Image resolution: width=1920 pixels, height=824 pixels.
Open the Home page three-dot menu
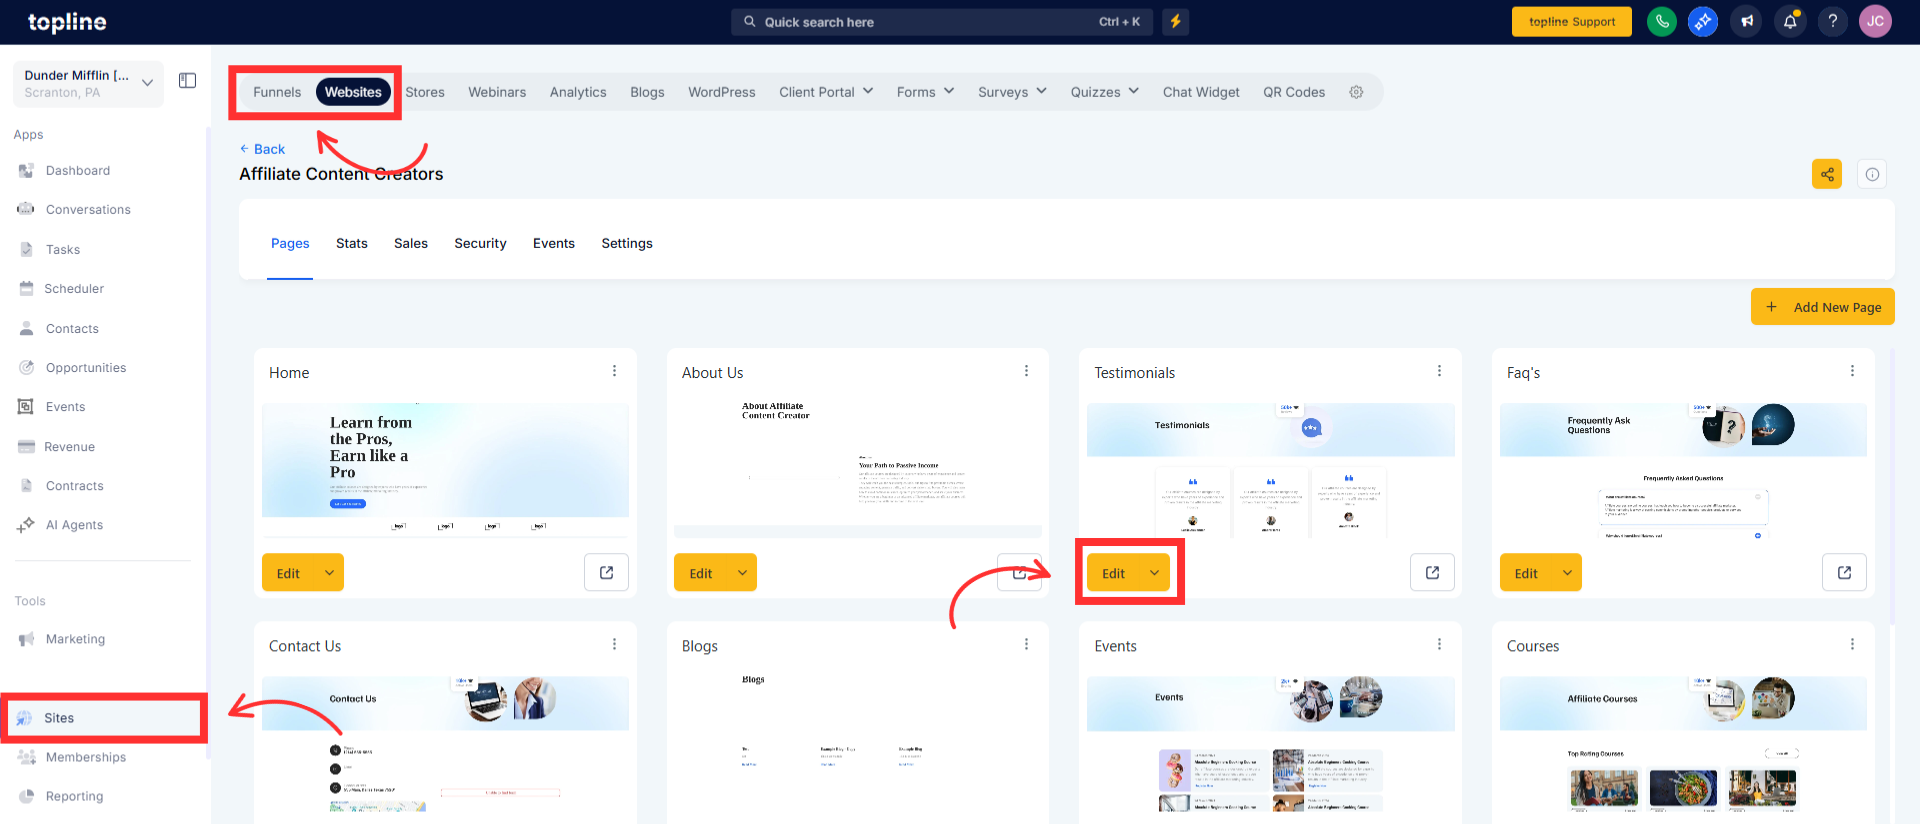(x=614, y=371)
